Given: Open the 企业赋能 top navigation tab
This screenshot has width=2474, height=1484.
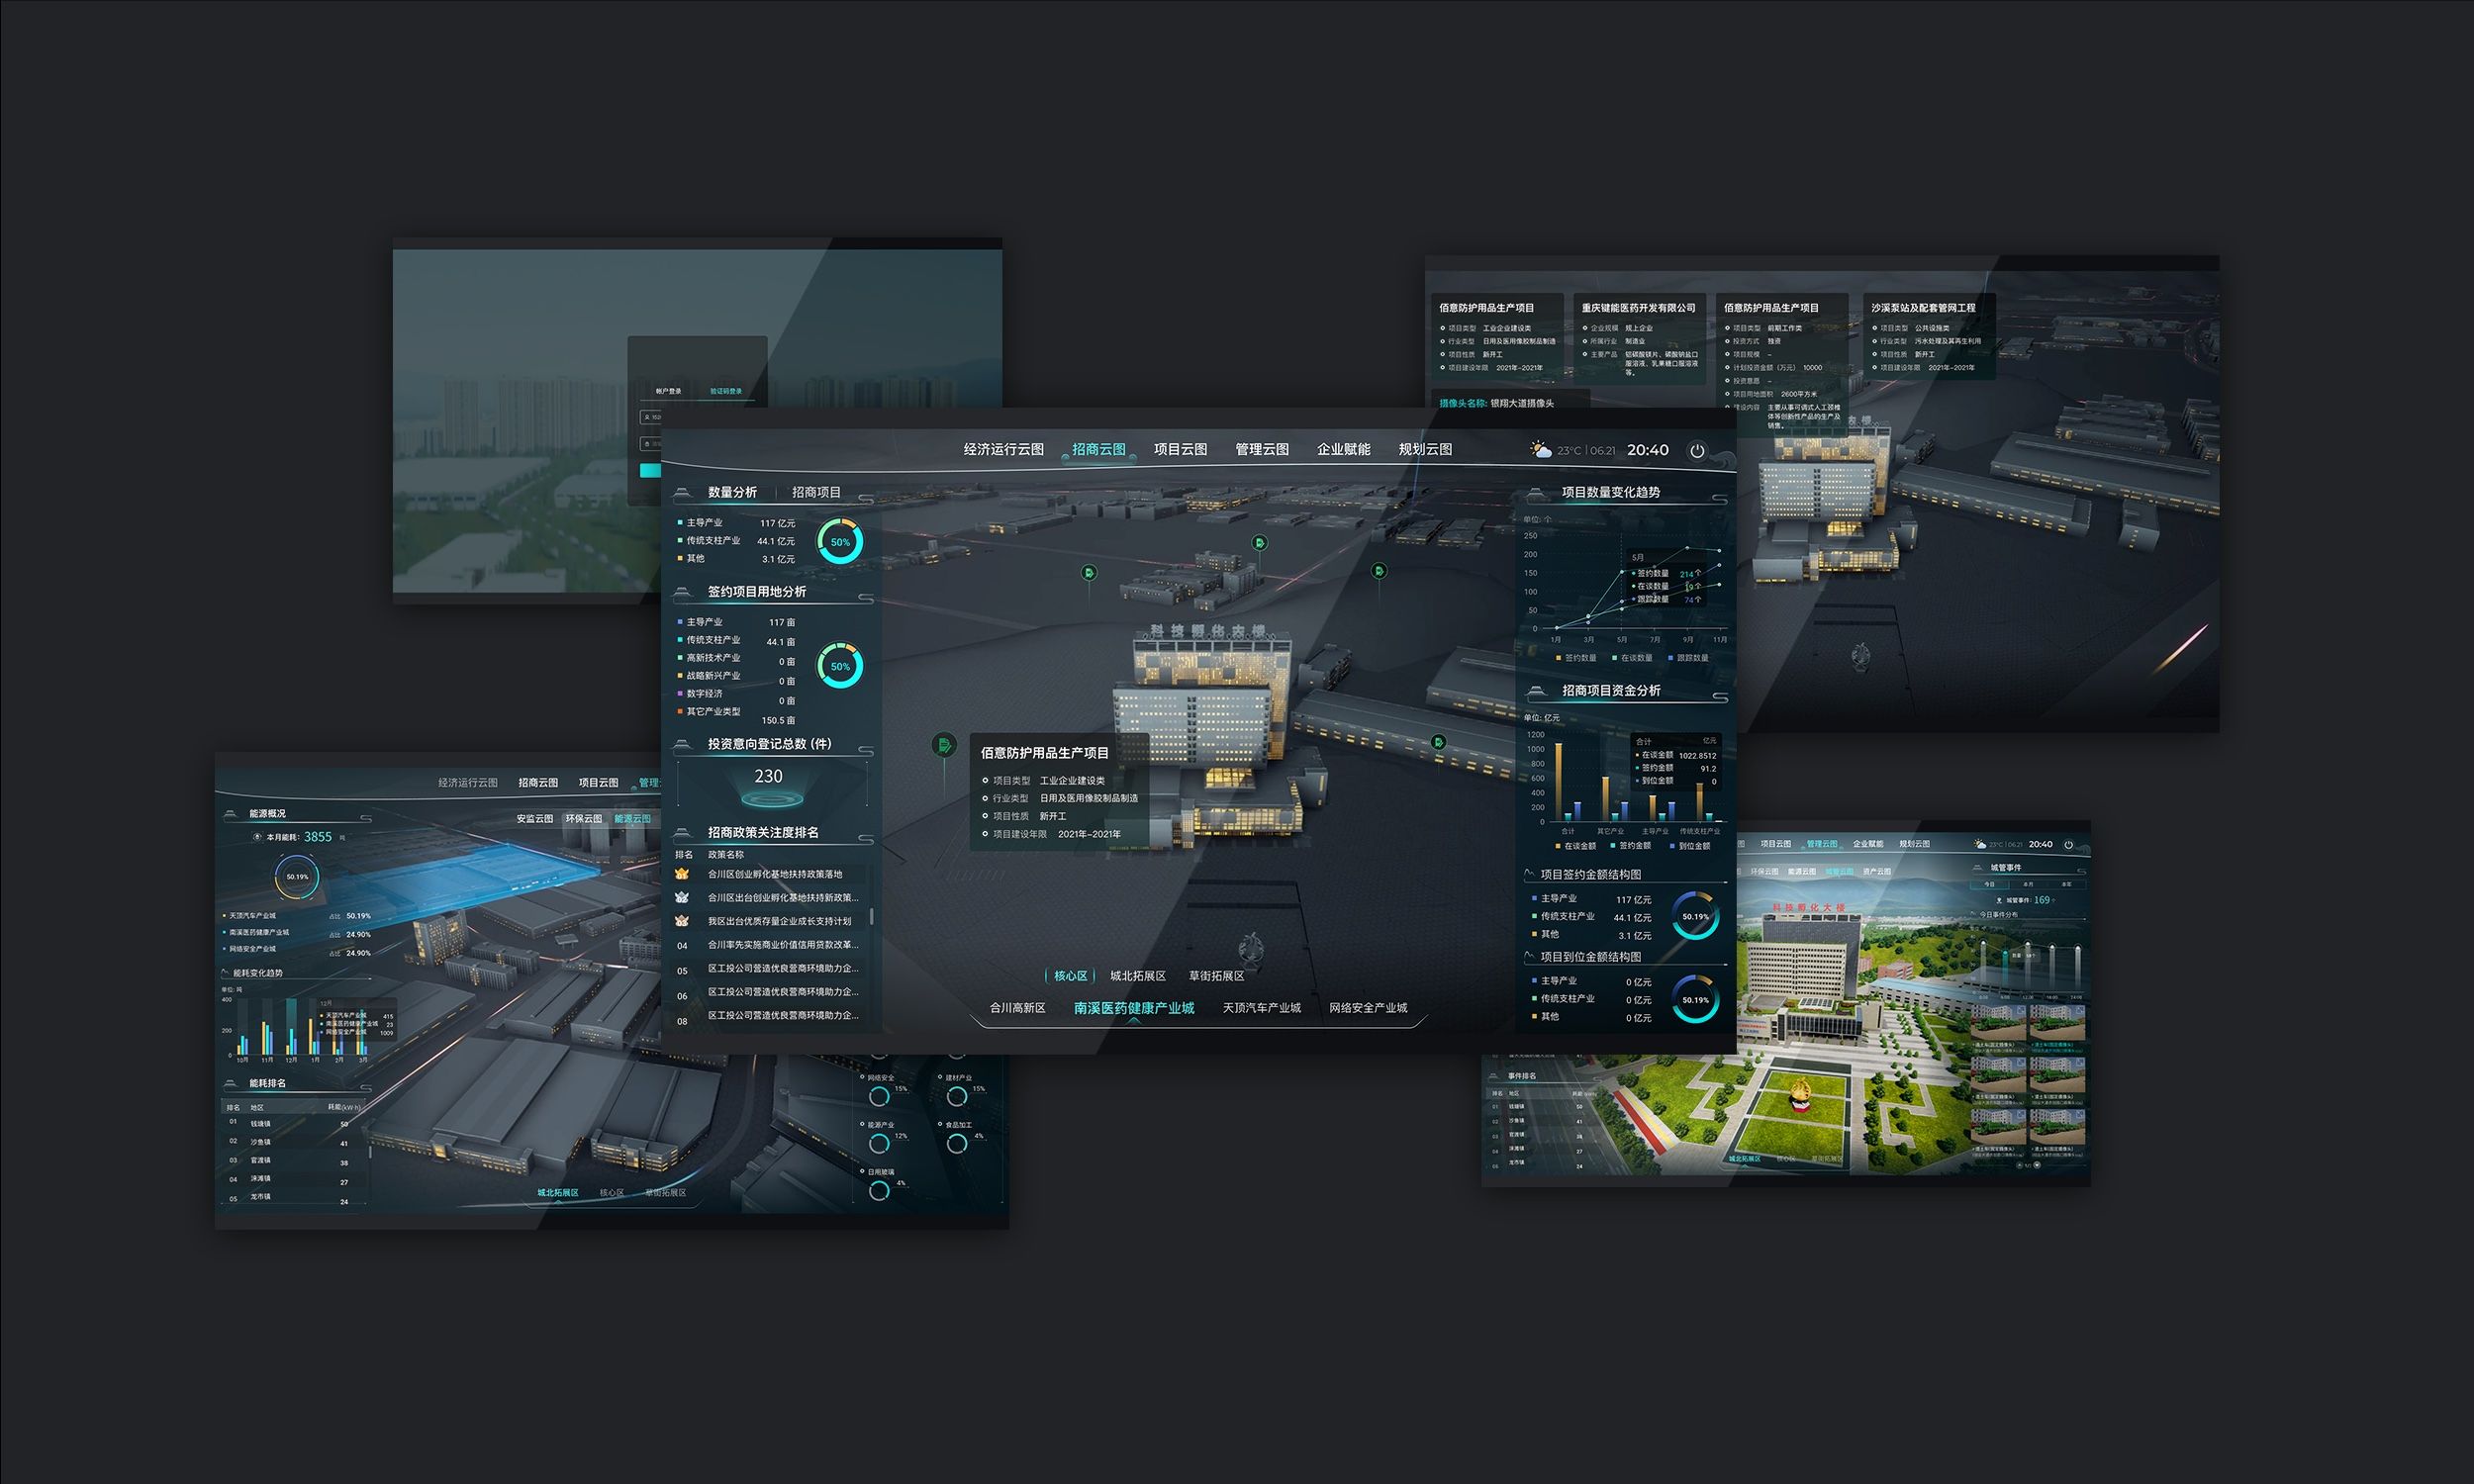Looking at the screenshot, I should coord(1343,450).
